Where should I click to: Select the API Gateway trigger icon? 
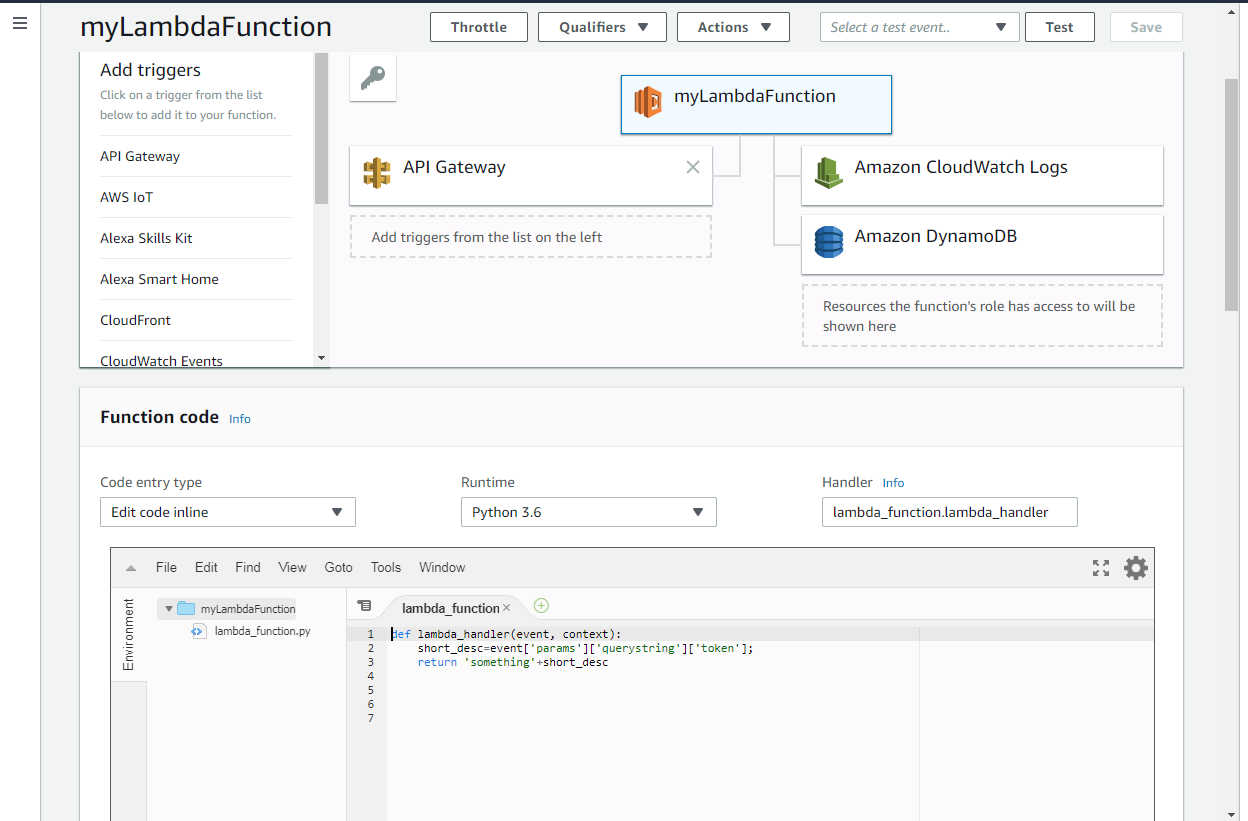[x=378, y=171]
